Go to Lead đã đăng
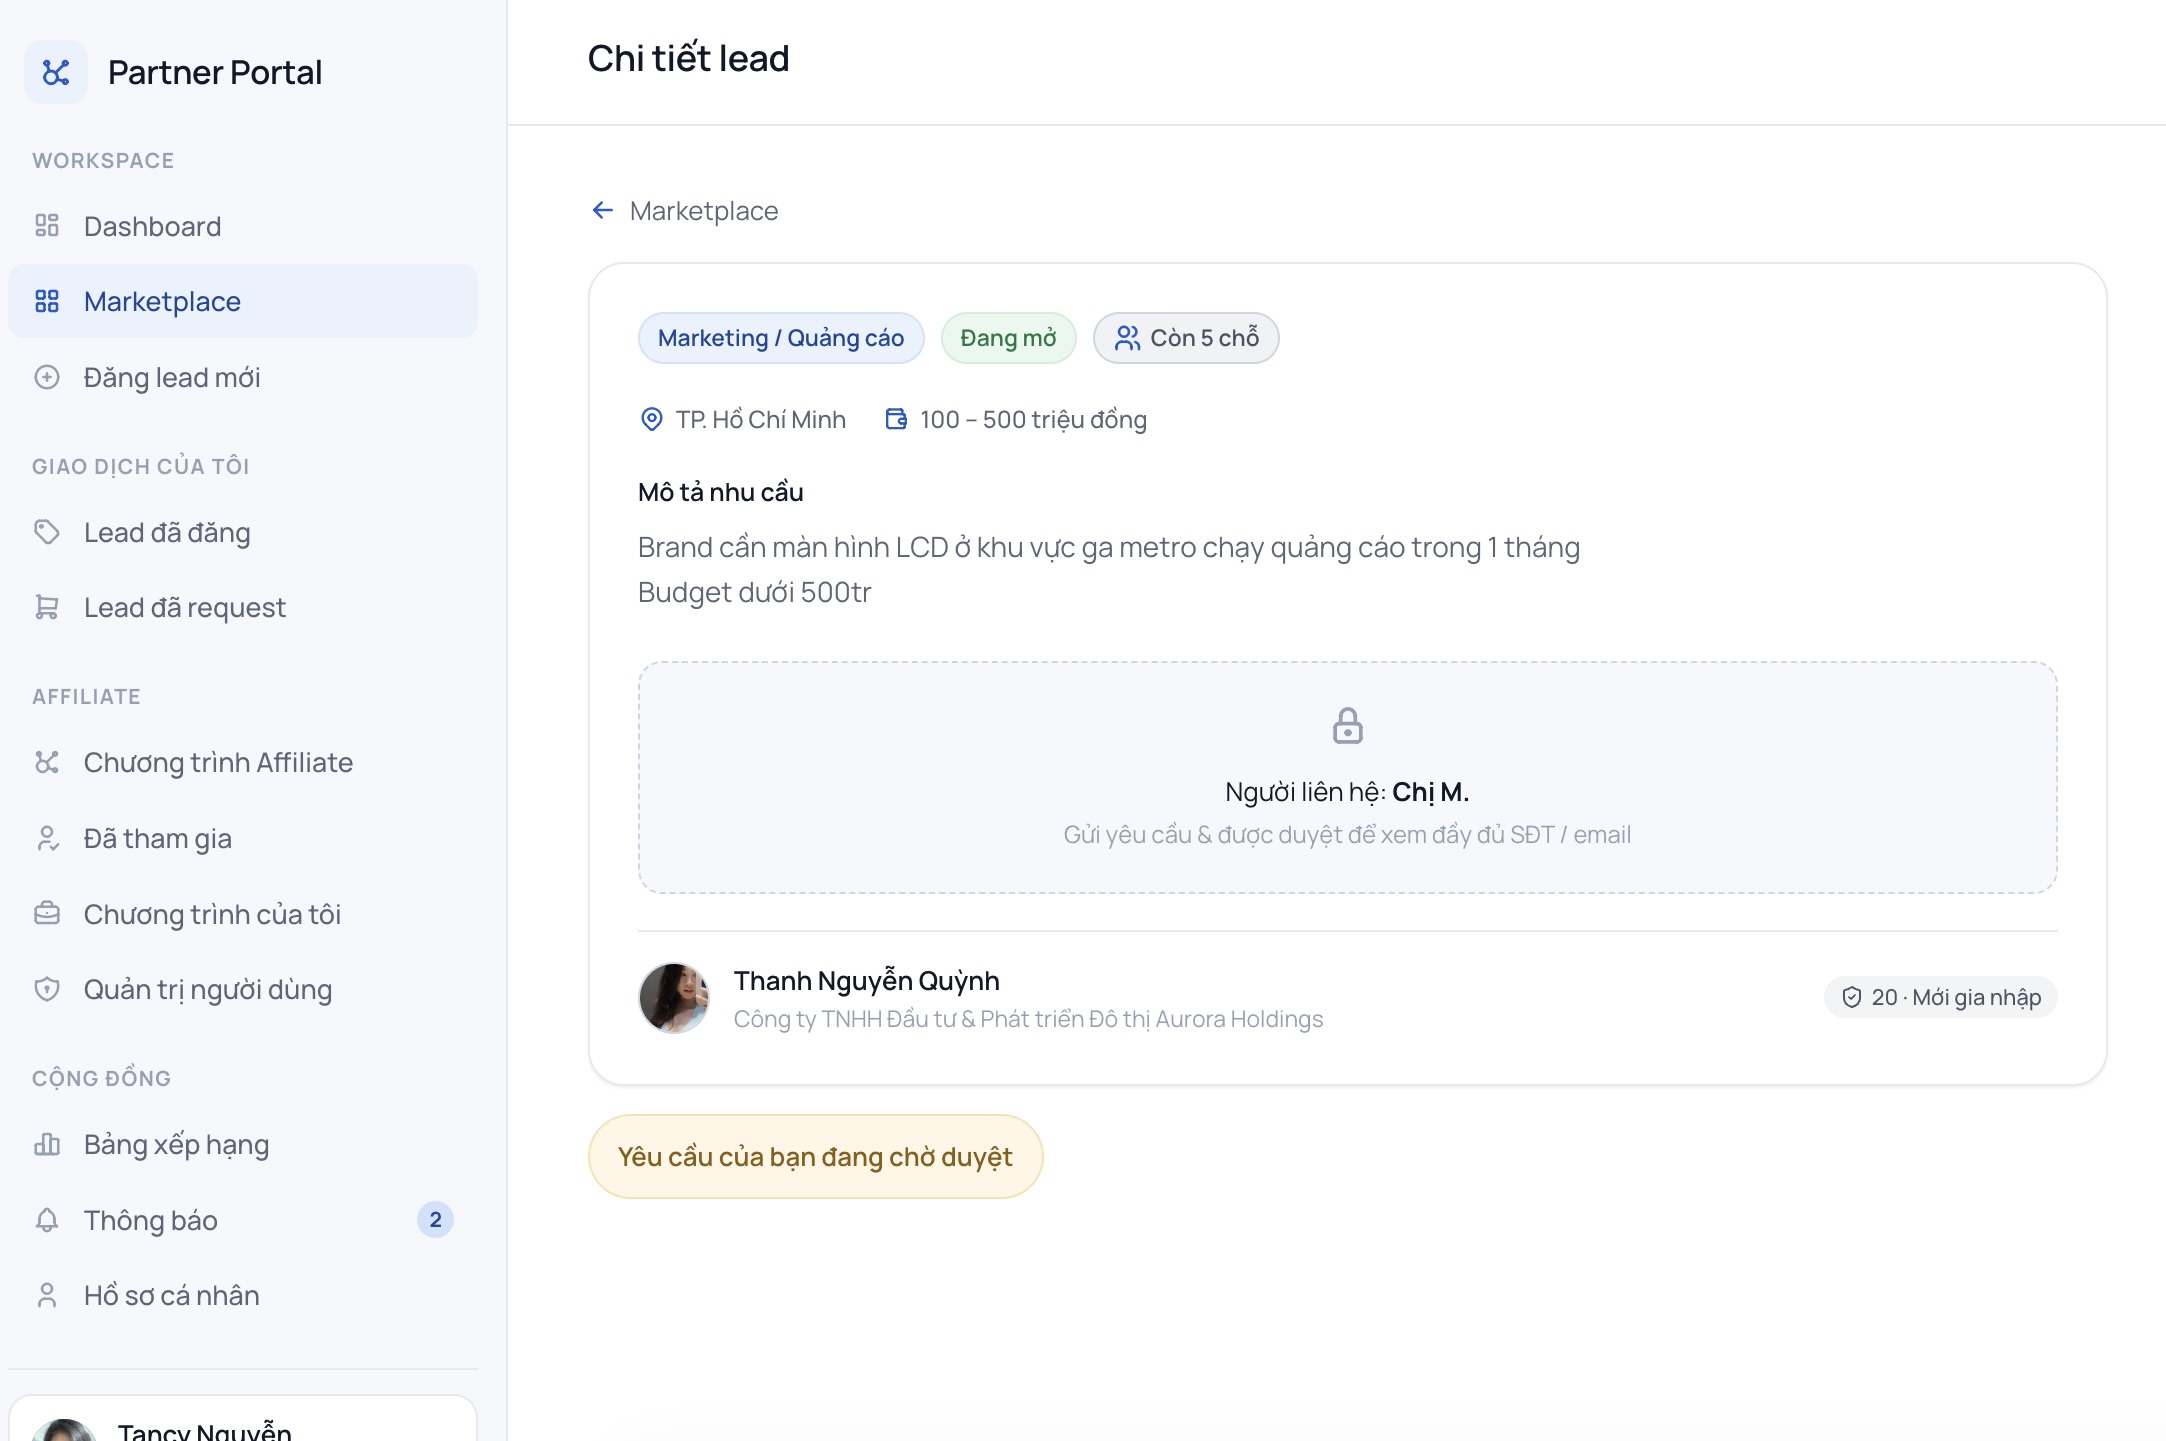2166x1441 pixels. tap(243, 532)
